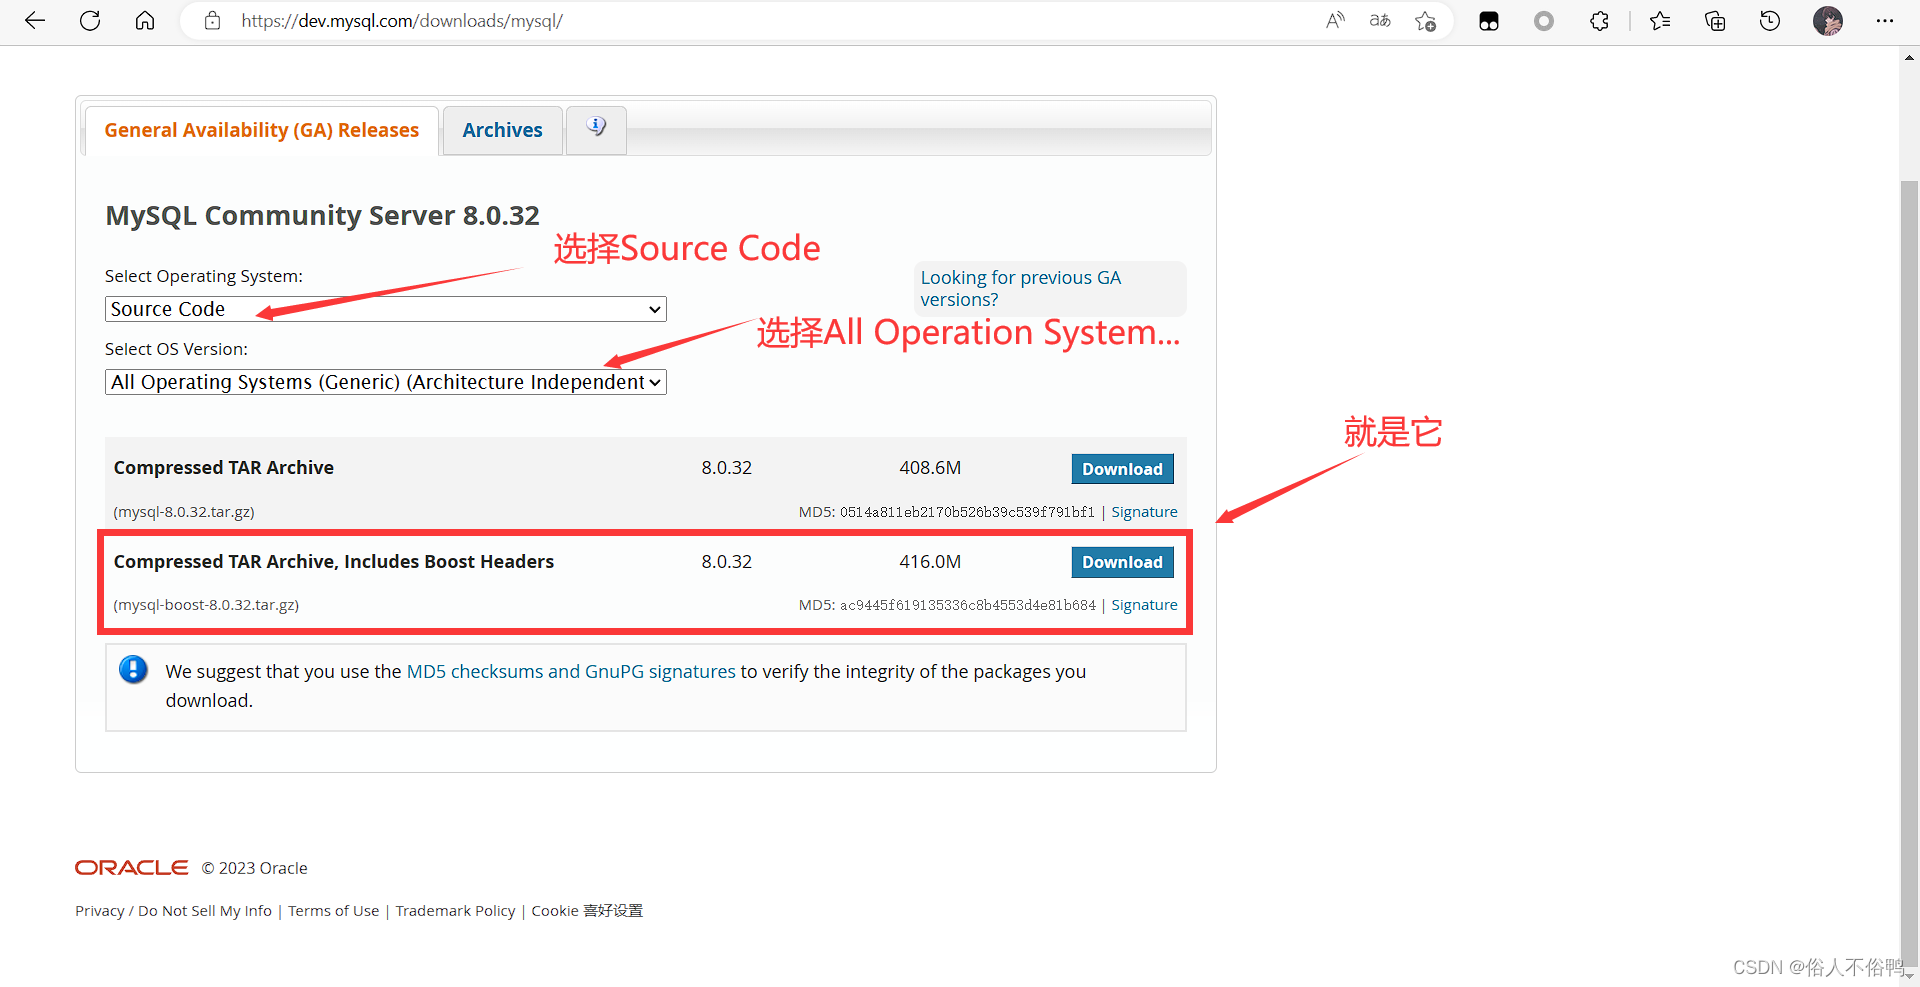Click the blue exclamation info icon
This screenshot has height=987, width=1920.
coord(133,669)
